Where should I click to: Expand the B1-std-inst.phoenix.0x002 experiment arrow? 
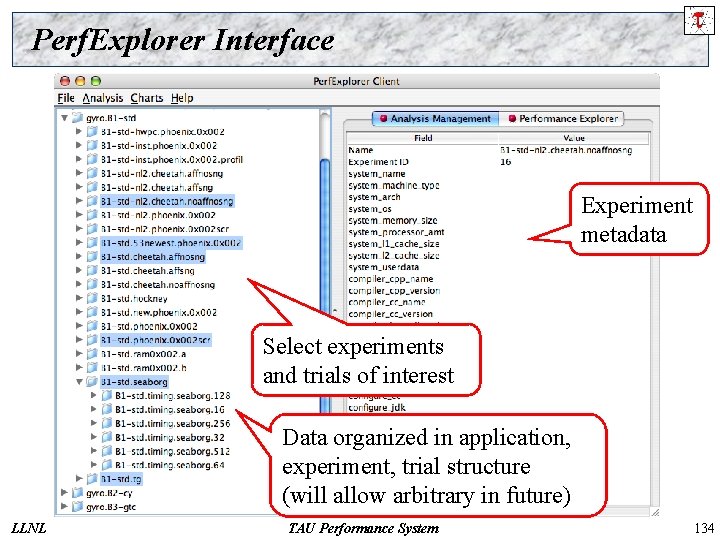pyautogui.click(x=79, y=146)
